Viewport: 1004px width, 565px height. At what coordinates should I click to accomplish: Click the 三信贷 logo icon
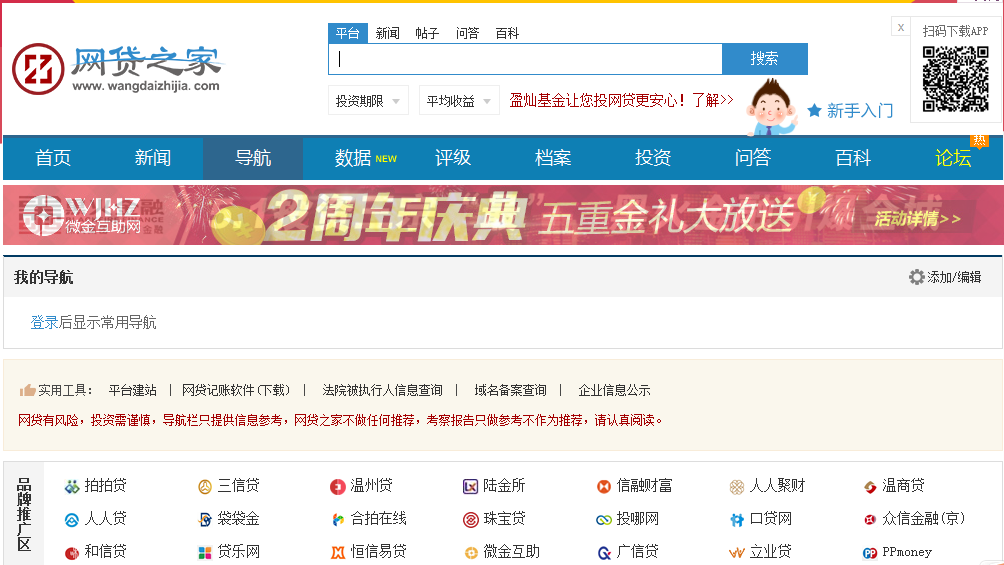[x=205, y=487]
